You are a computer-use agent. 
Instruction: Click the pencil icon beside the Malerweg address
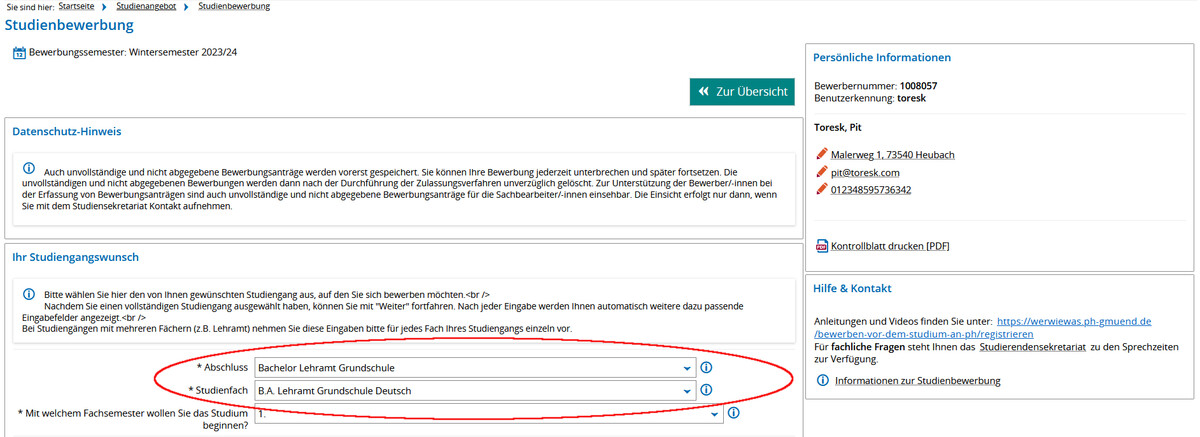pos(821,154)
